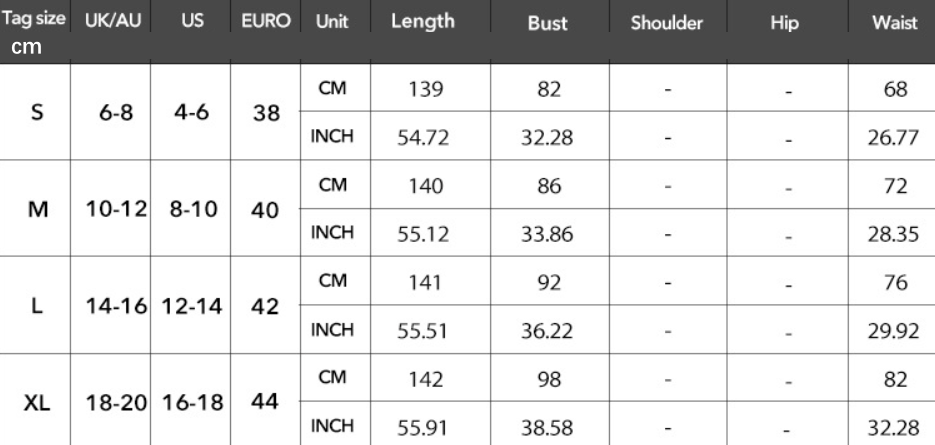The height and width of the screenshot is (445, 935).
Task: Click the Bust column header
Action: coord(547,23)
